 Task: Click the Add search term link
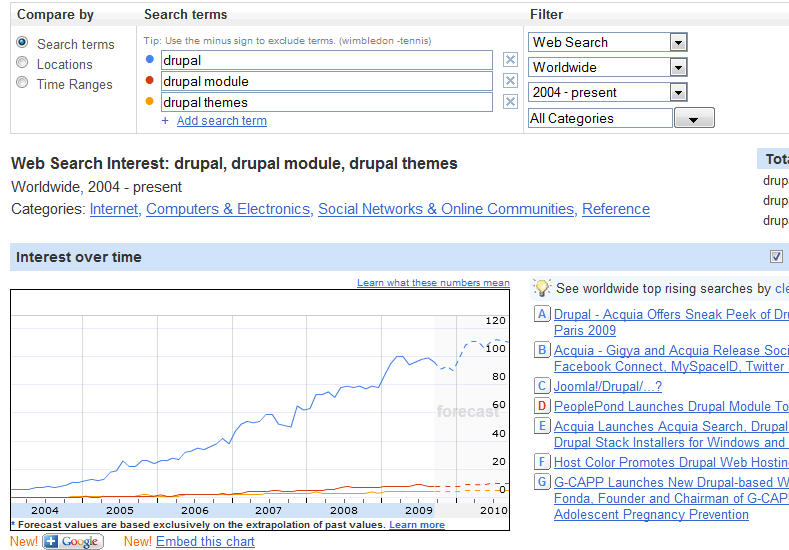pyautogui.click(x=221, y=121)
